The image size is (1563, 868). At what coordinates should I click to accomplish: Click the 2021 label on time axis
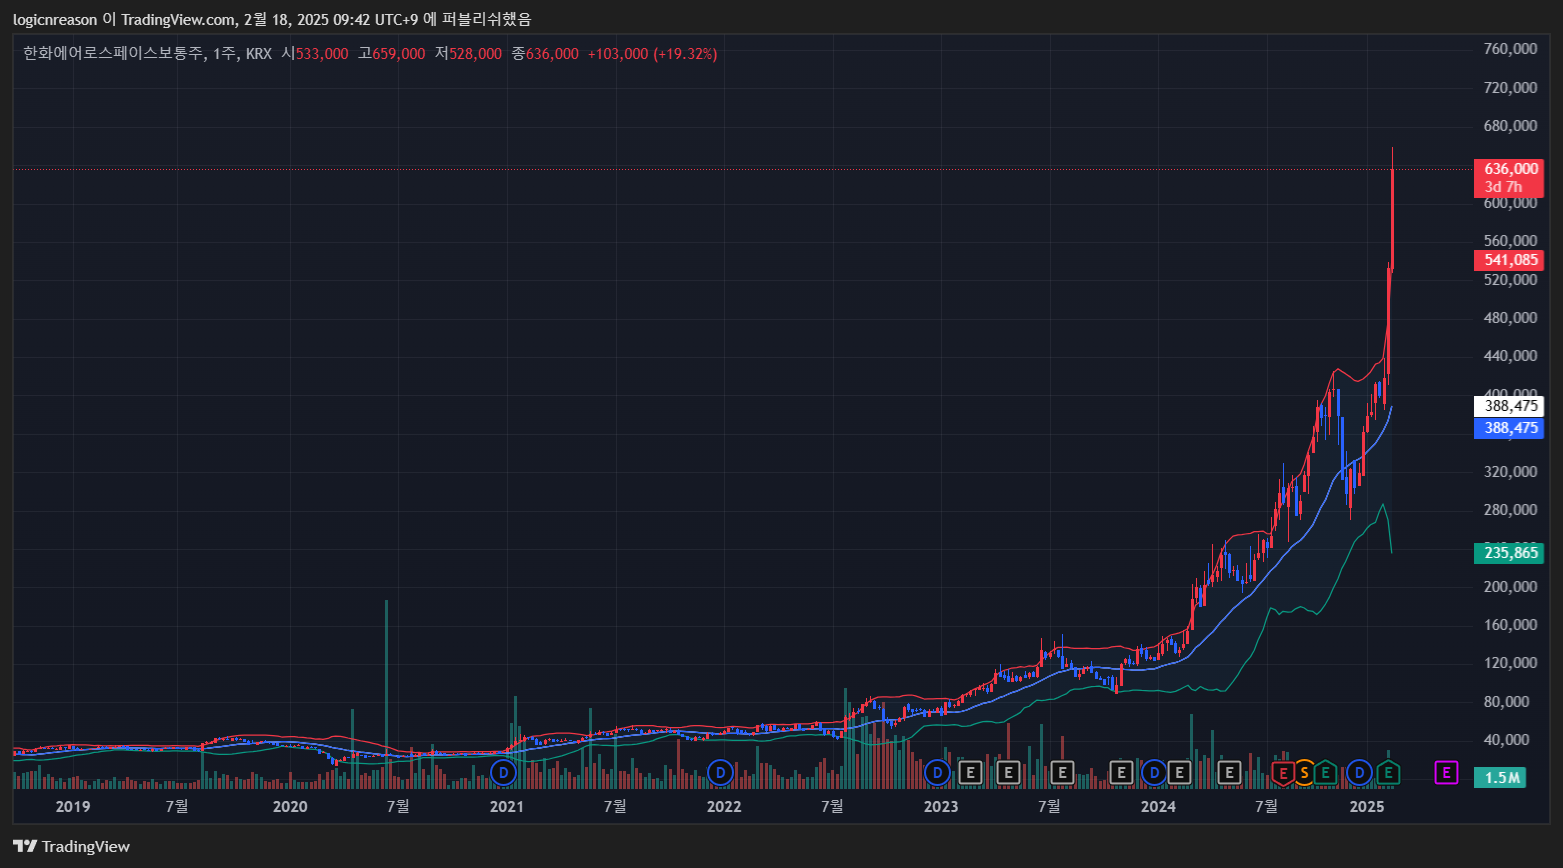tap(507, 806)
